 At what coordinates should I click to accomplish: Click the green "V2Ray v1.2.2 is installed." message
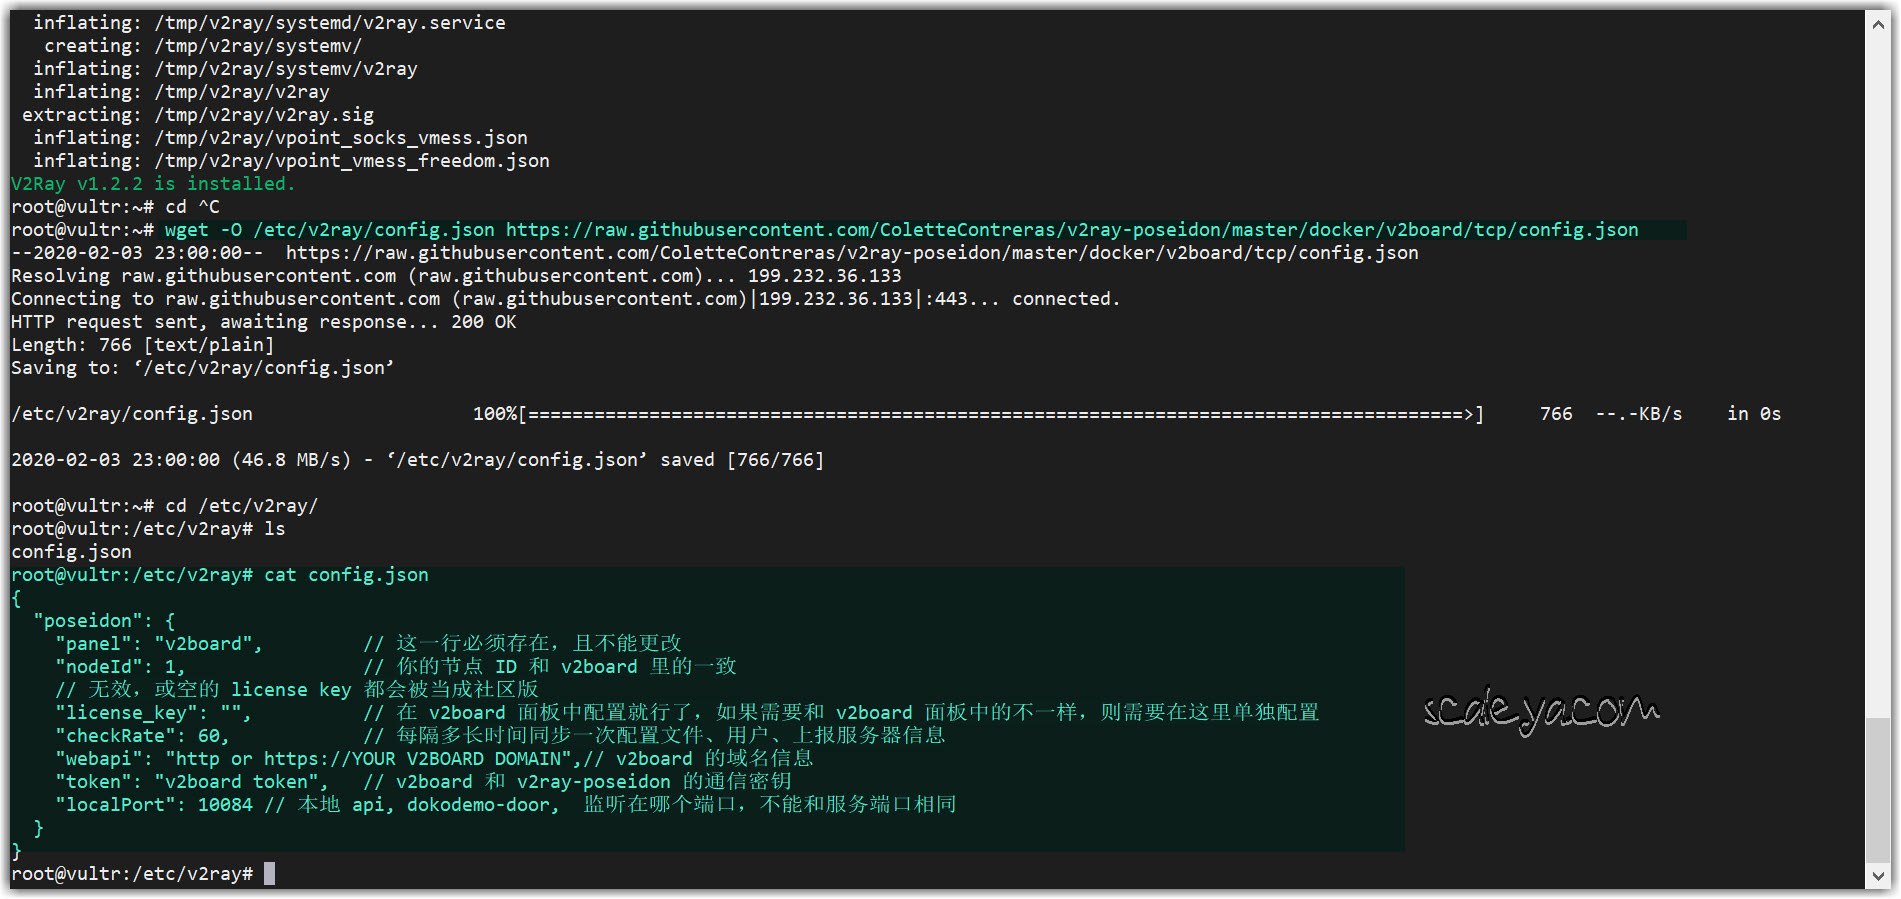point(153,184)
